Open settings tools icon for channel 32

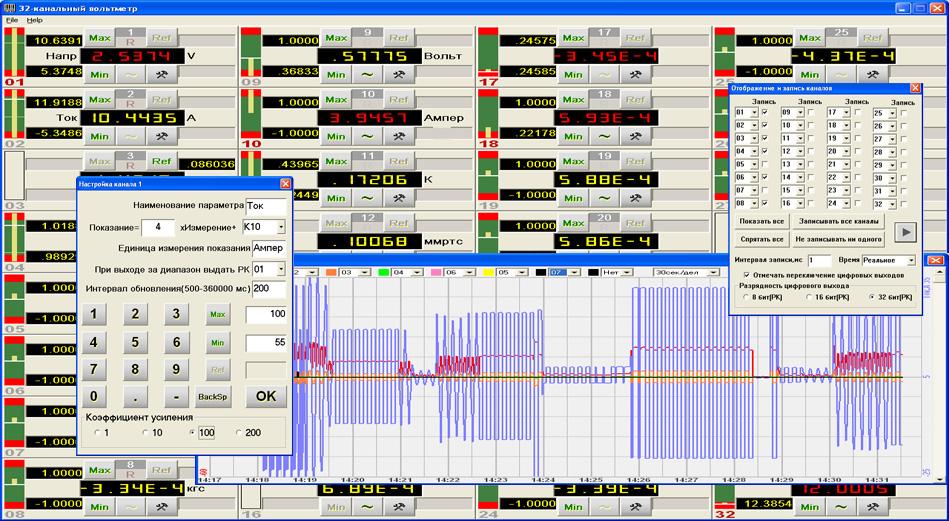(x=873, y=507)
